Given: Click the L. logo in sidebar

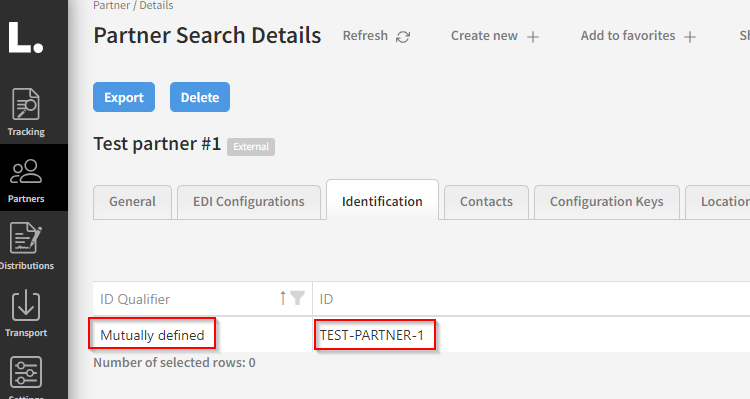Looking at the screenshot, I should (26, 37).
